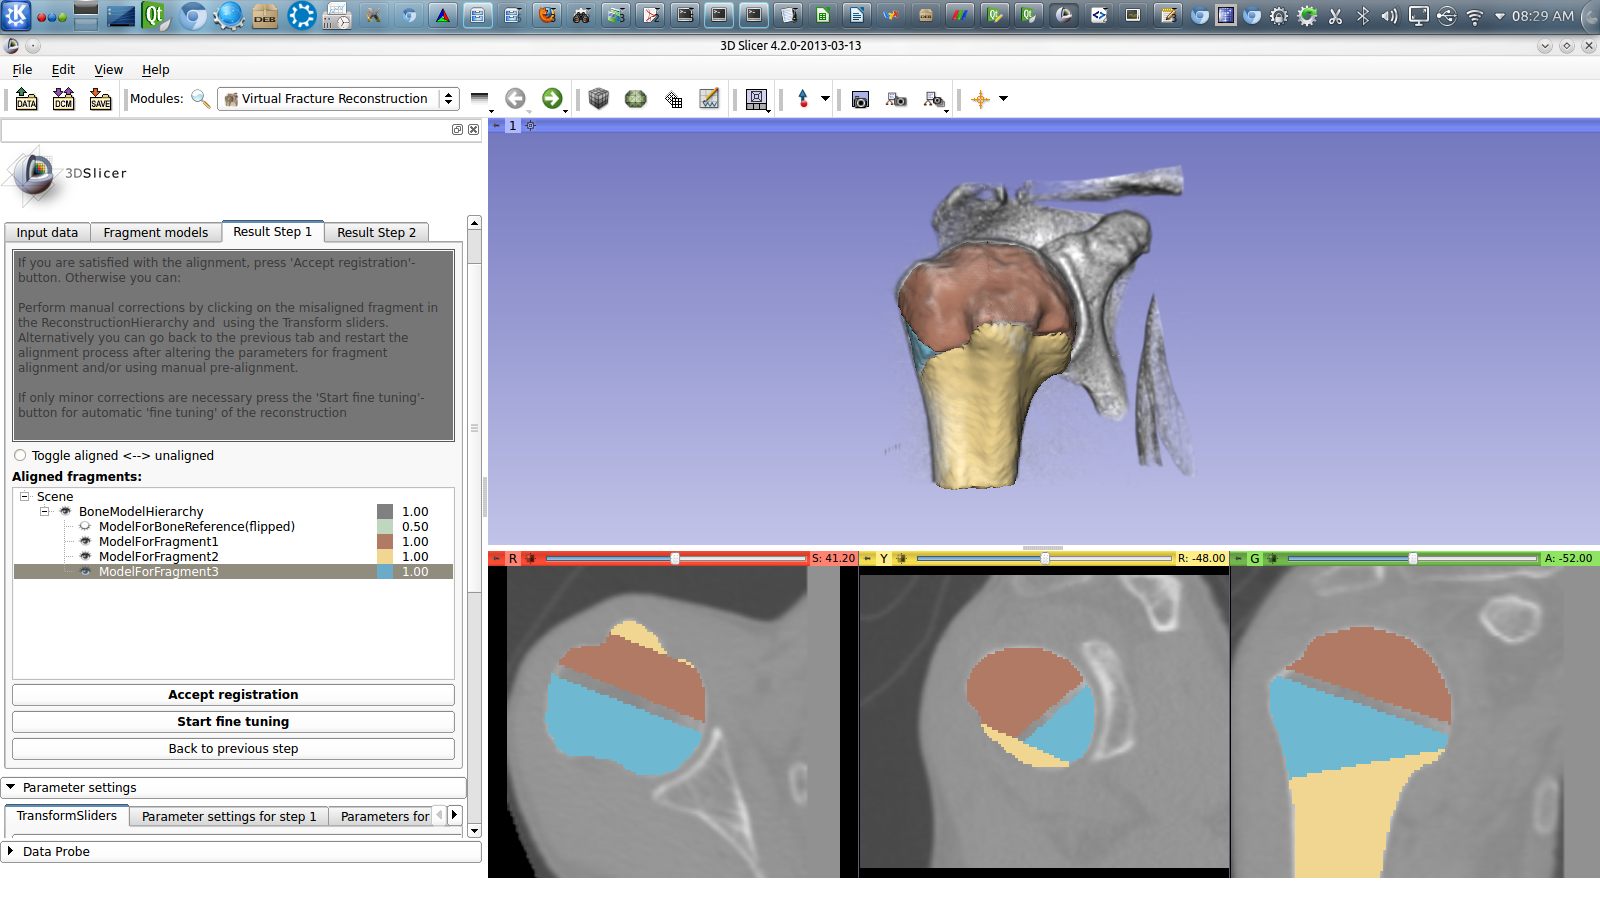This screenshot has height=900, width=1600.
Task: Show ModelForBoneReference(flipped) via its eye icon
Action: (x=85, y=527)
